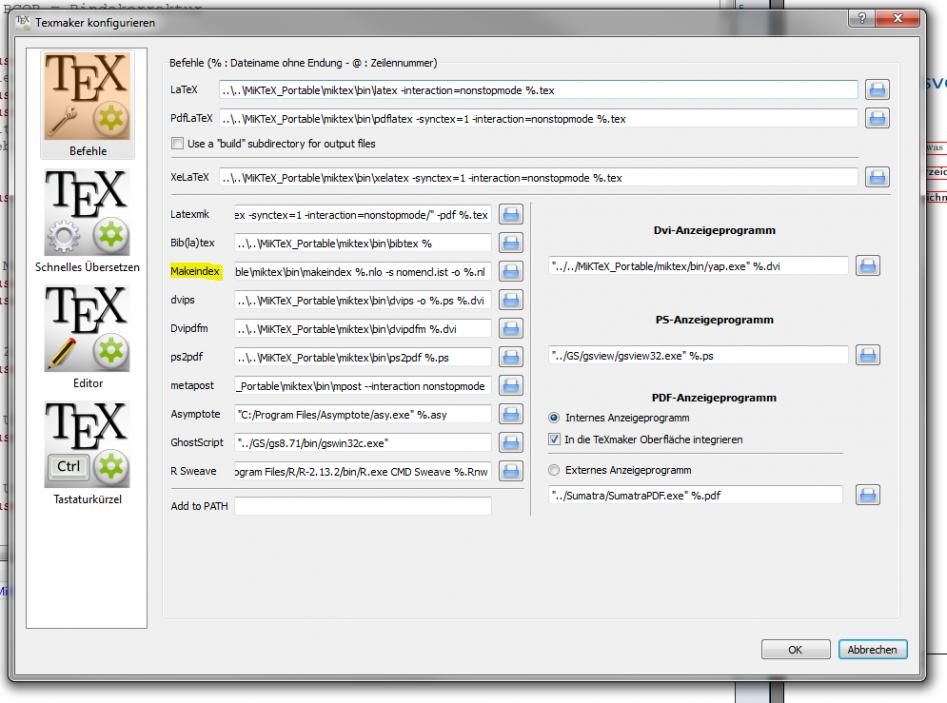Browse for the dvips command path
The height and width of the screenshot is (703, 947).
point(511,300)
